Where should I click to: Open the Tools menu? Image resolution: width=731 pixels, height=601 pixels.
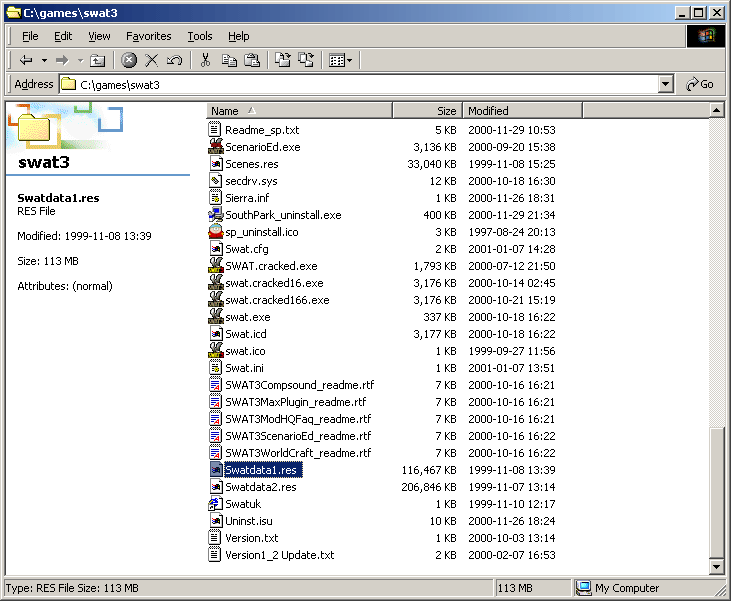coord(200,36)
